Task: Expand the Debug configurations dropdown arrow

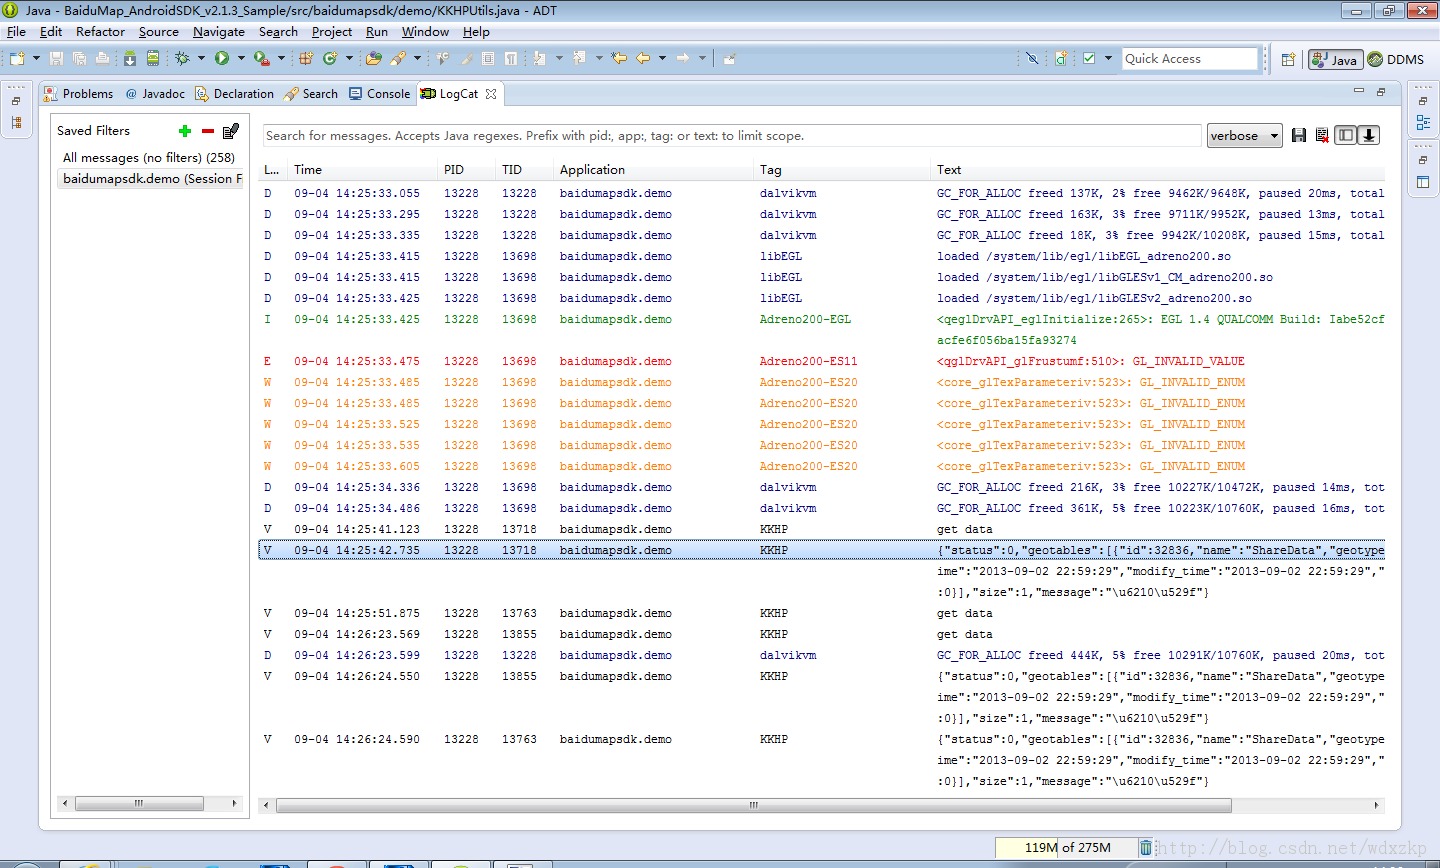Action: [201, 59]
